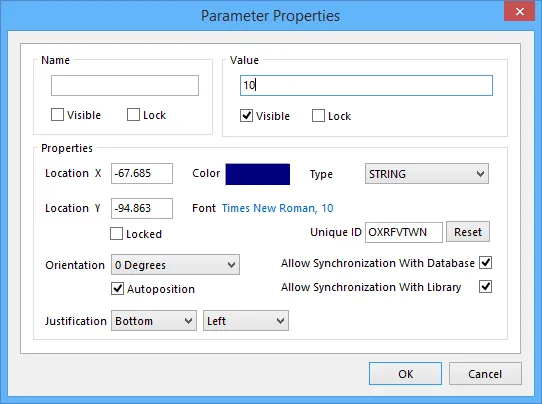Open the Times New Roman, 10 font link
This screenshot has height=404, width=542.
[x=277, y=208]
